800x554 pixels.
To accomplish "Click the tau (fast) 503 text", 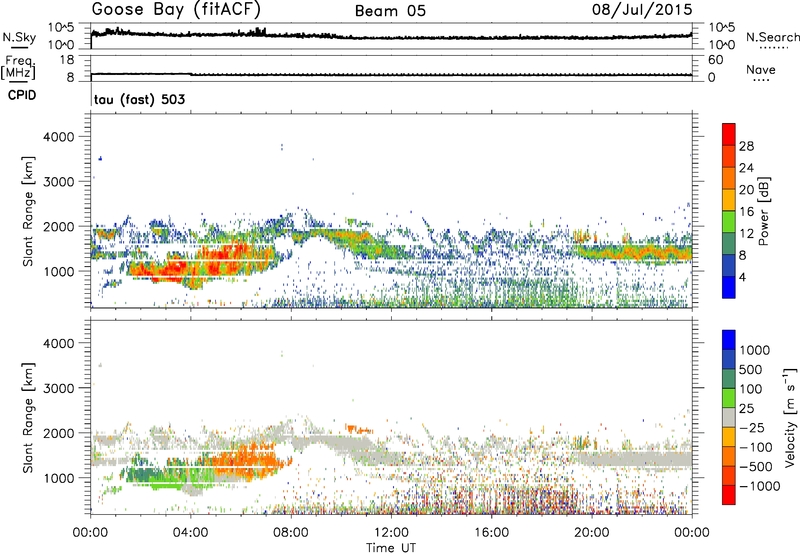I will point(139,99).
